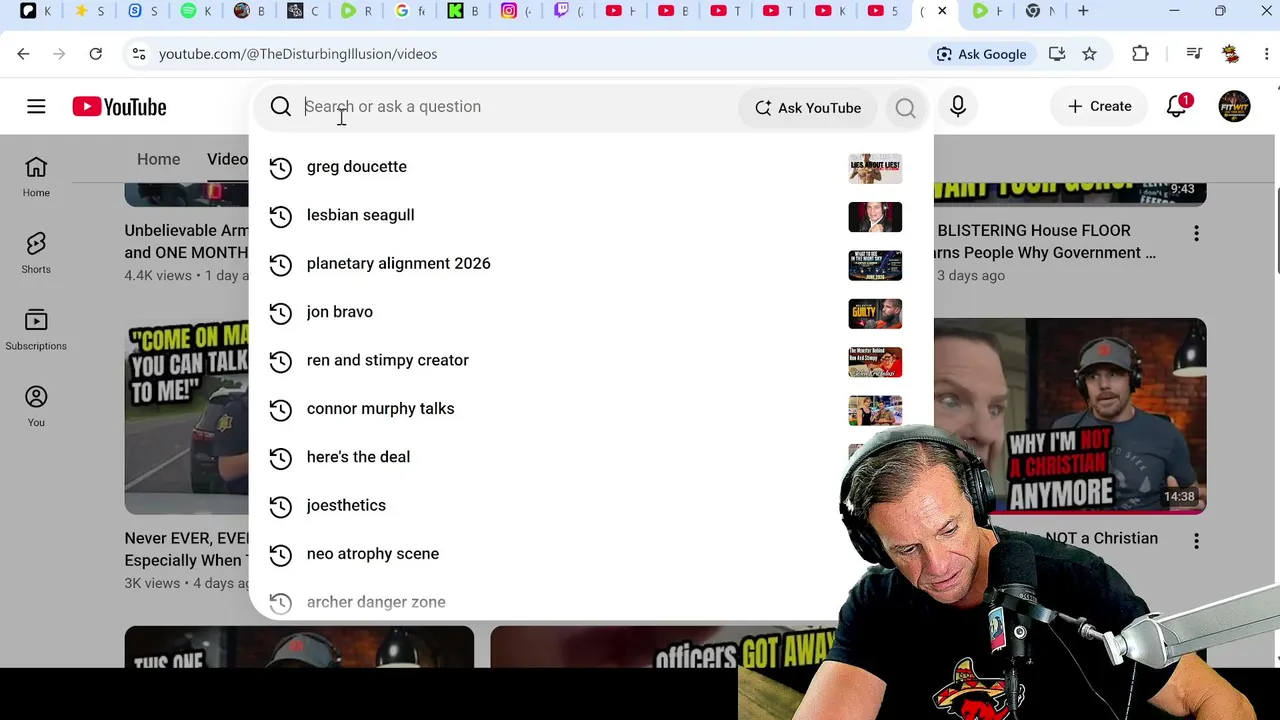The height and width of the screenshot is (720, 1280).
Task: Open the thumbnail beside 'ren and stimpy creator'
Action: coord(875,362)
